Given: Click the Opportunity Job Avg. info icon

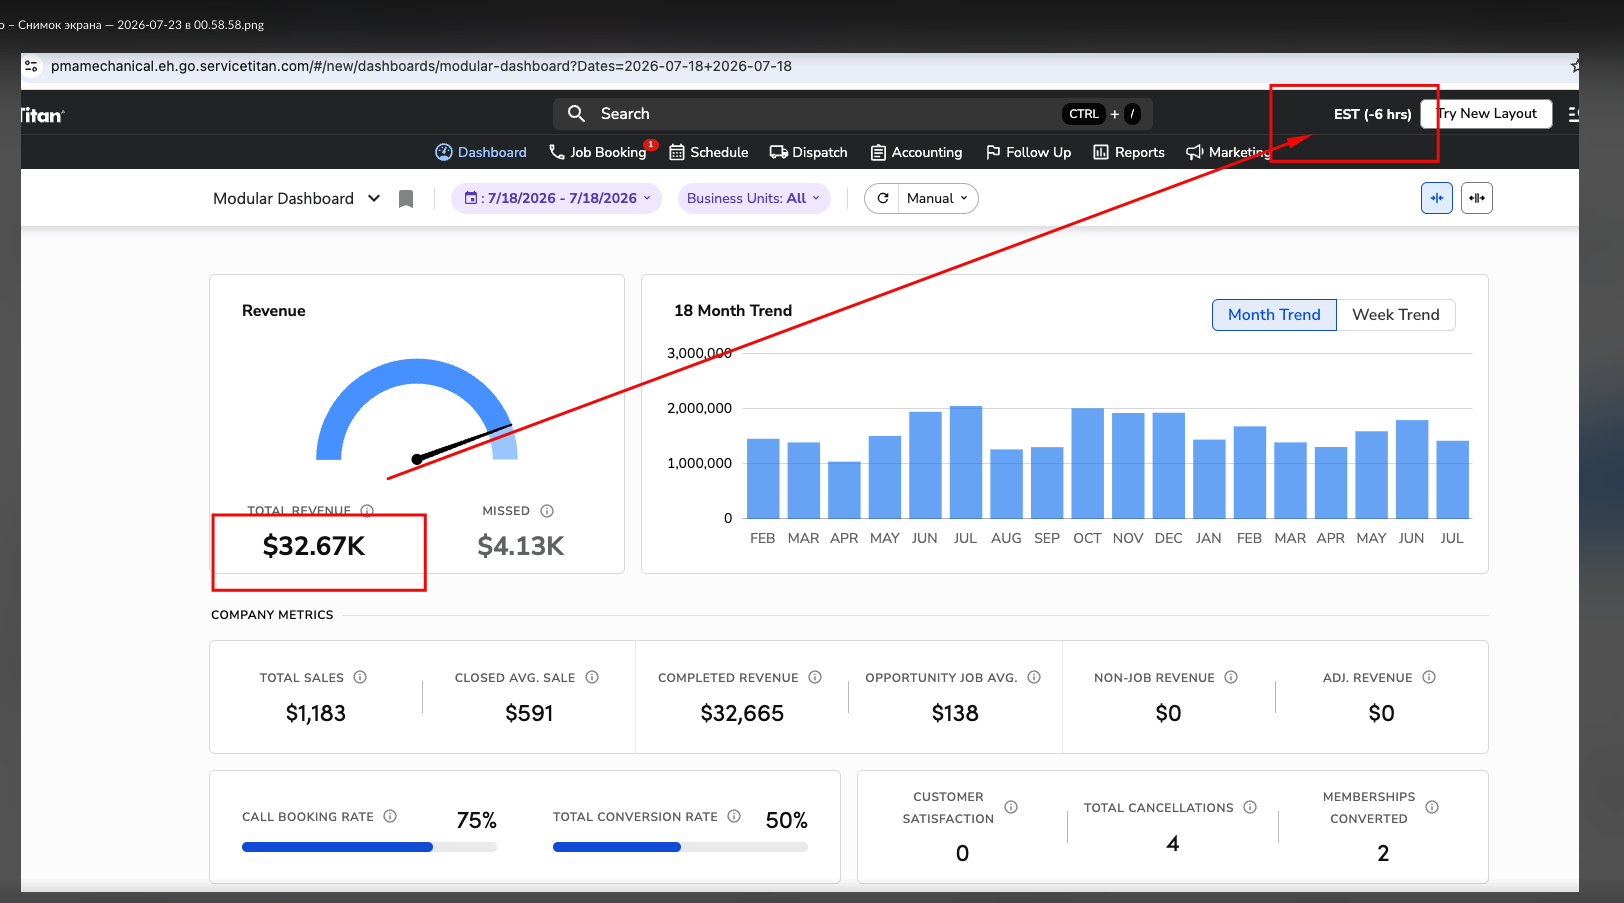Looking at the screenshot, I should (x=1034, y=677).
